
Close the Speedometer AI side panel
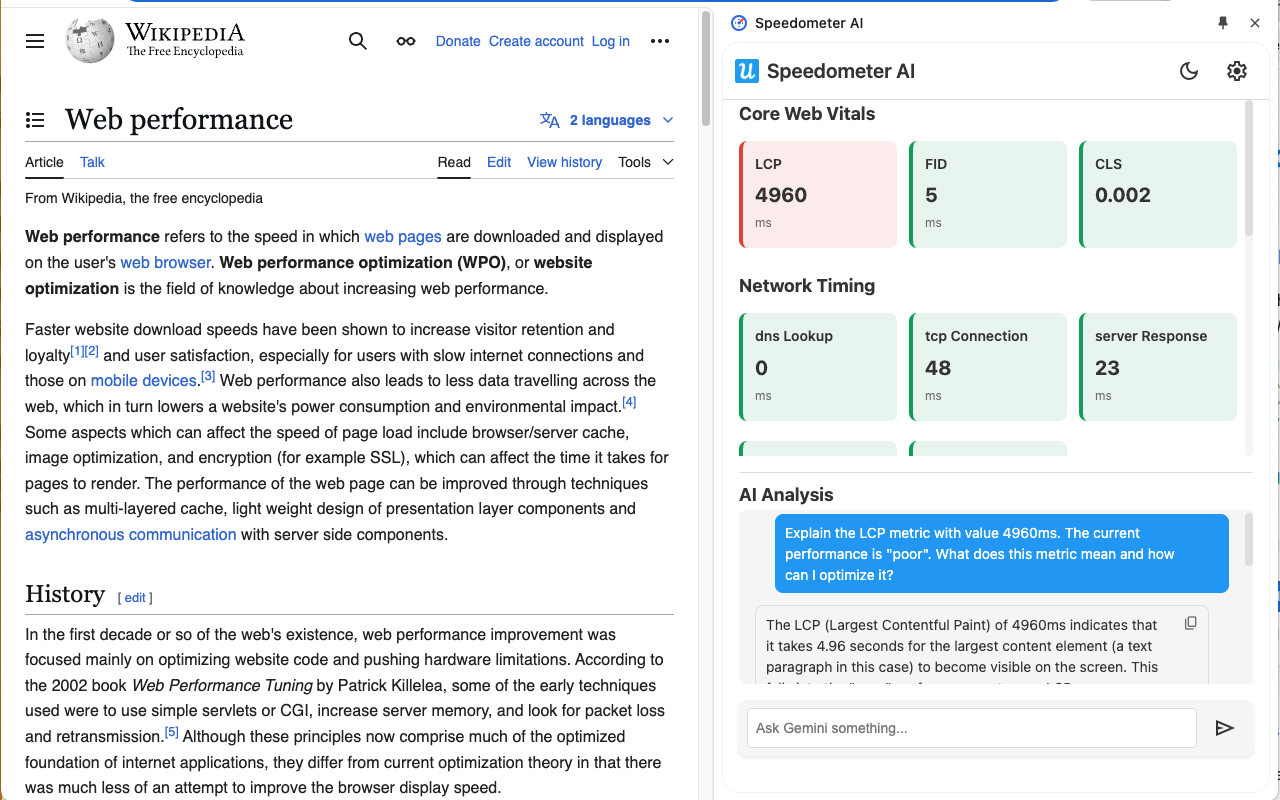1255,23
